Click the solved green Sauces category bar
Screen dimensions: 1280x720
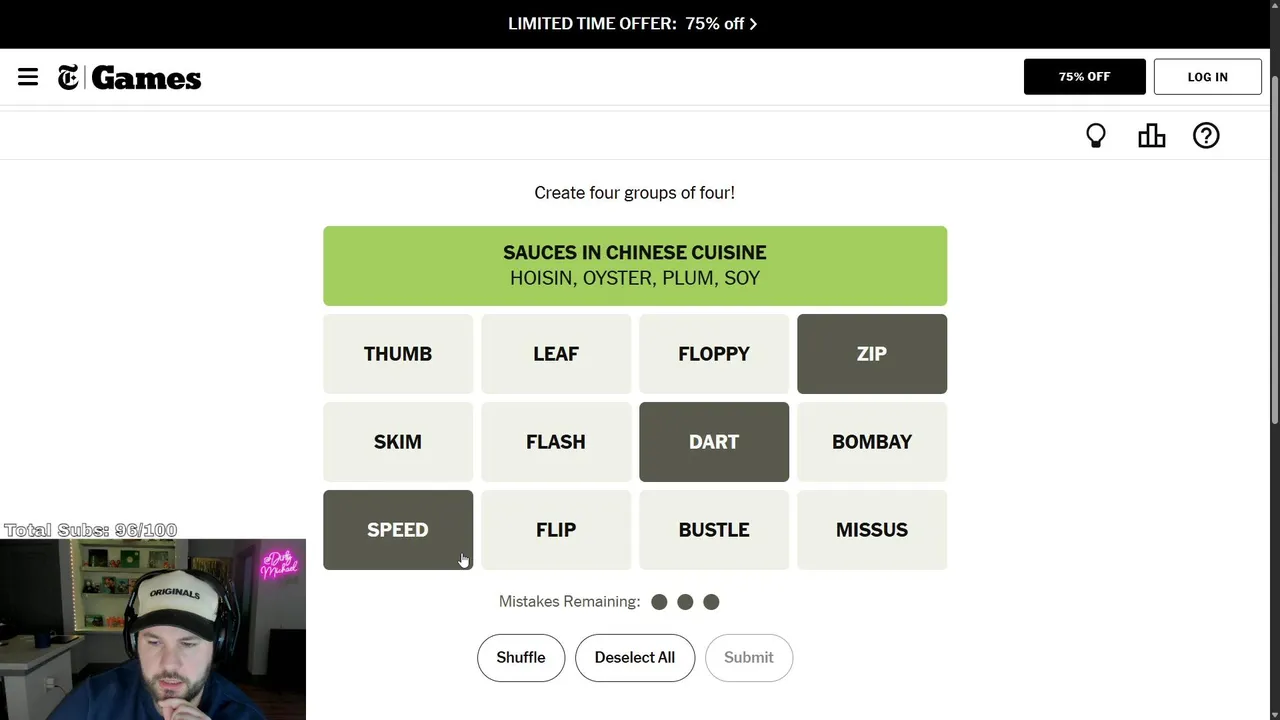(x=634, y=266)
